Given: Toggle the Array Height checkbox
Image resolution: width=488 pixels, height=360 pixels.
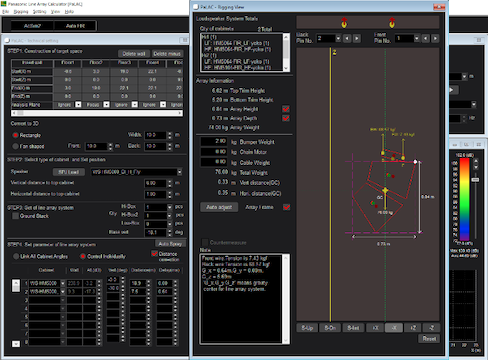Looking at the screenshot, I should click(286, 109).
